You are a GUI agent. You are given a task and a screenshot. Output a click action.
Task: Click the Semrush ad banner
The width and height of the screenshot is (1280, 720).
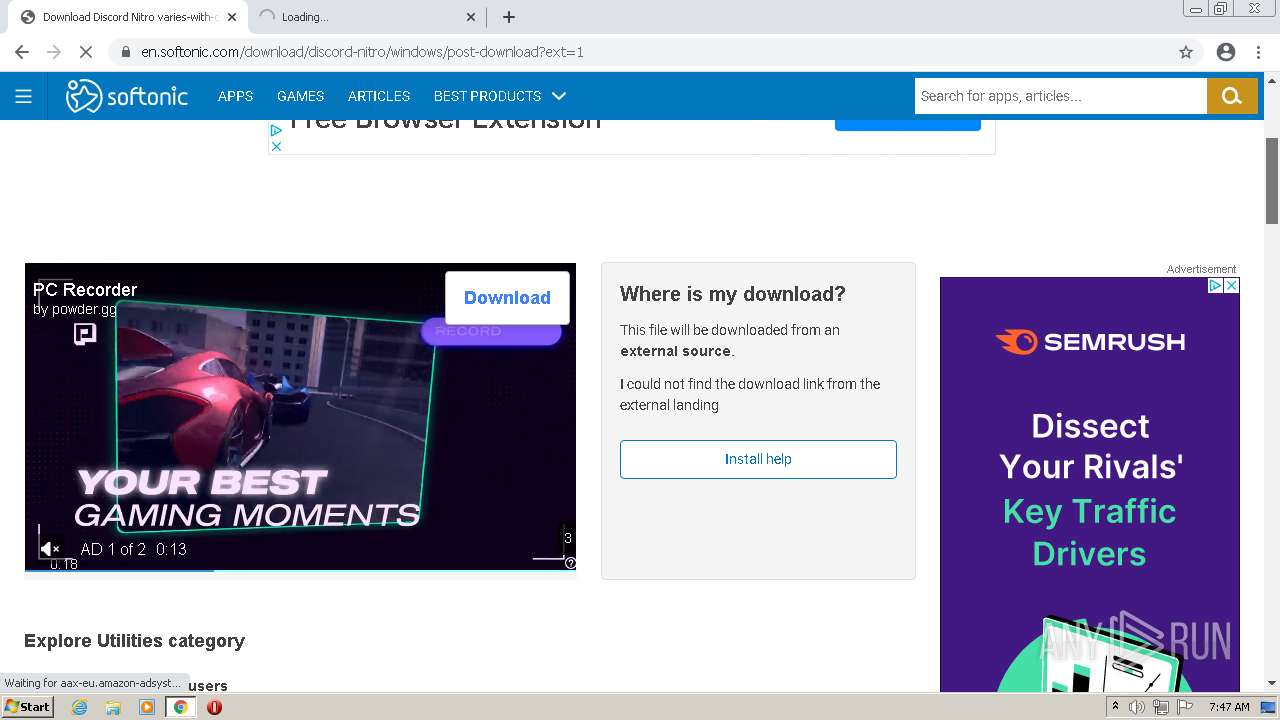click(1089, 484)
